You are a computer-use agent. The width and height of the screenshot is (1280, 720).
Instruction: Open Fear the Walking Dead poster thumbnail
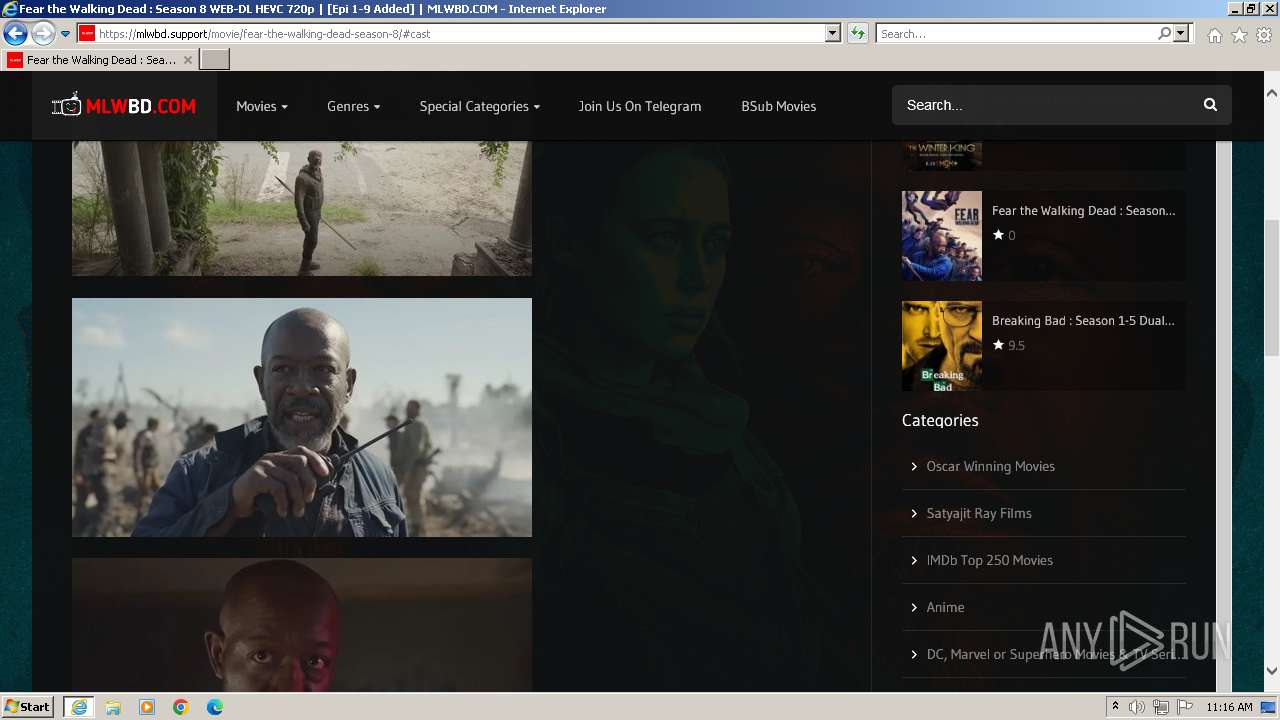942,236
